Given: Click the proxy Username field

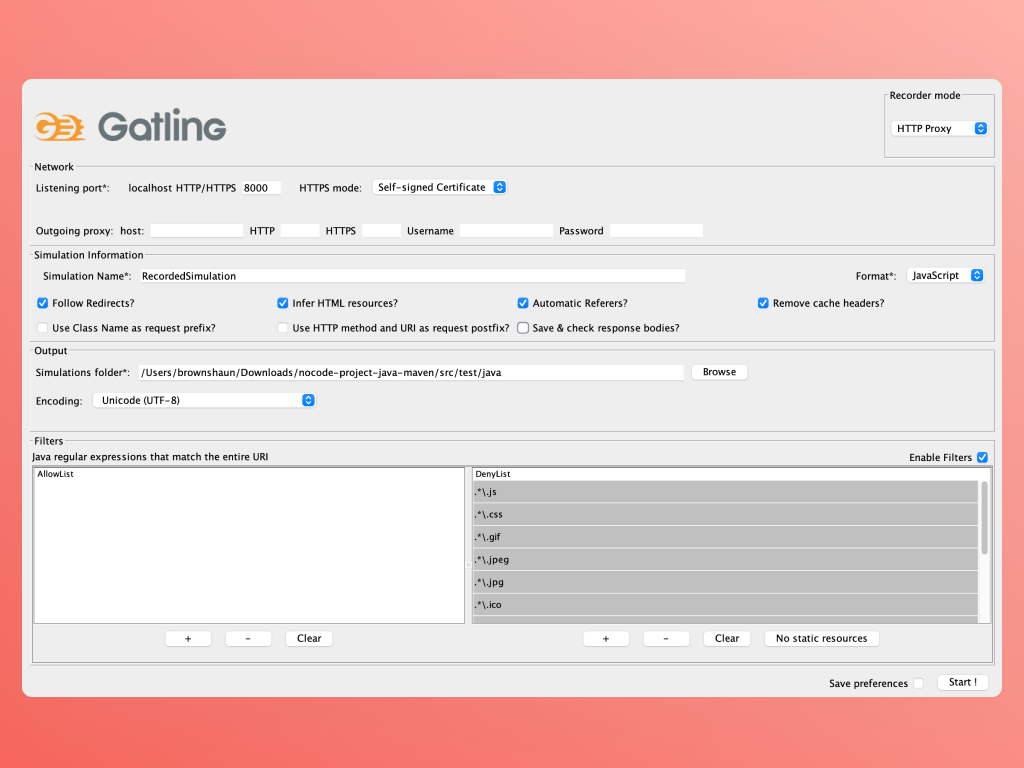Looking at the screenshot, I should click(506, 231).
